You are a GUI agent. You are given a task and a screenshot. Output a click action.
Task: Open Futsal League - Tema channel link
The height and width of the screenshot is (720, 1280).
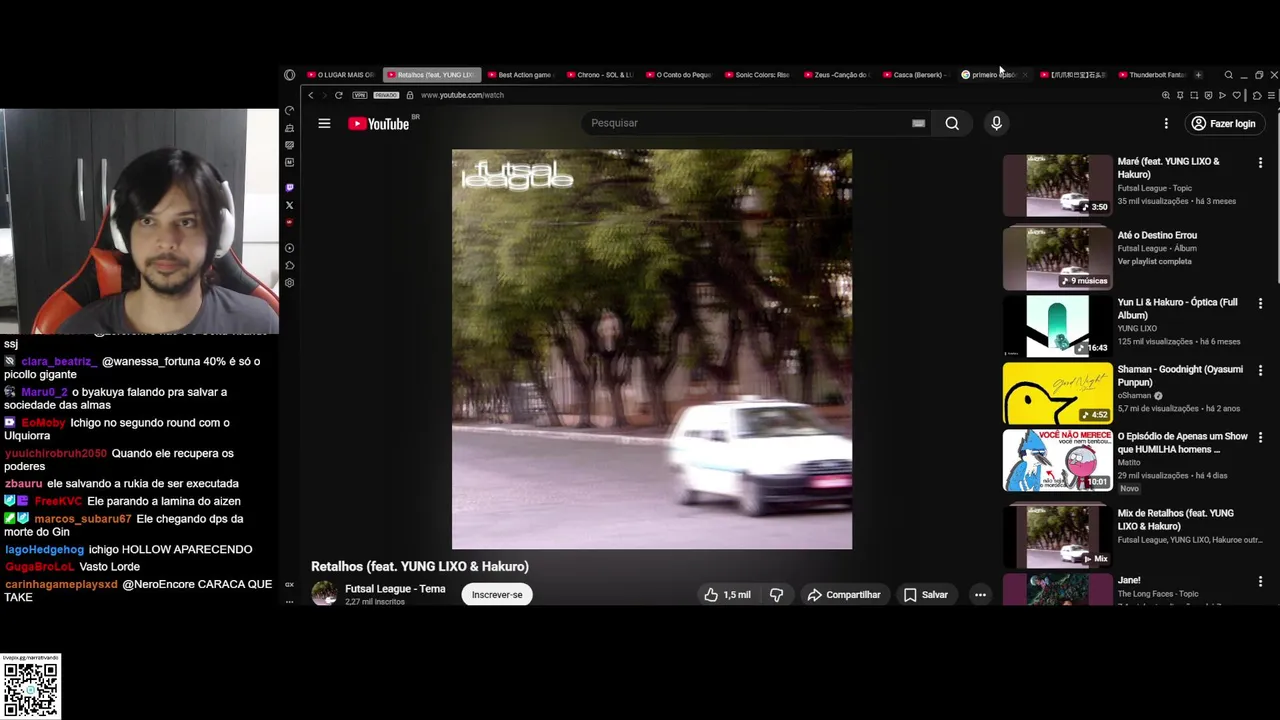[395, 589]
